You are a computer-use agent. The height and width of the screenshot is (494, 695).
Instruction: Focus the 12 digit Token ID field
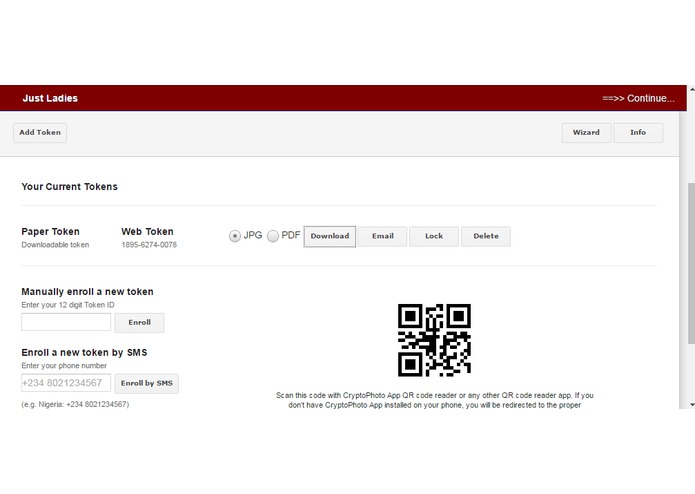pos(66,322)
